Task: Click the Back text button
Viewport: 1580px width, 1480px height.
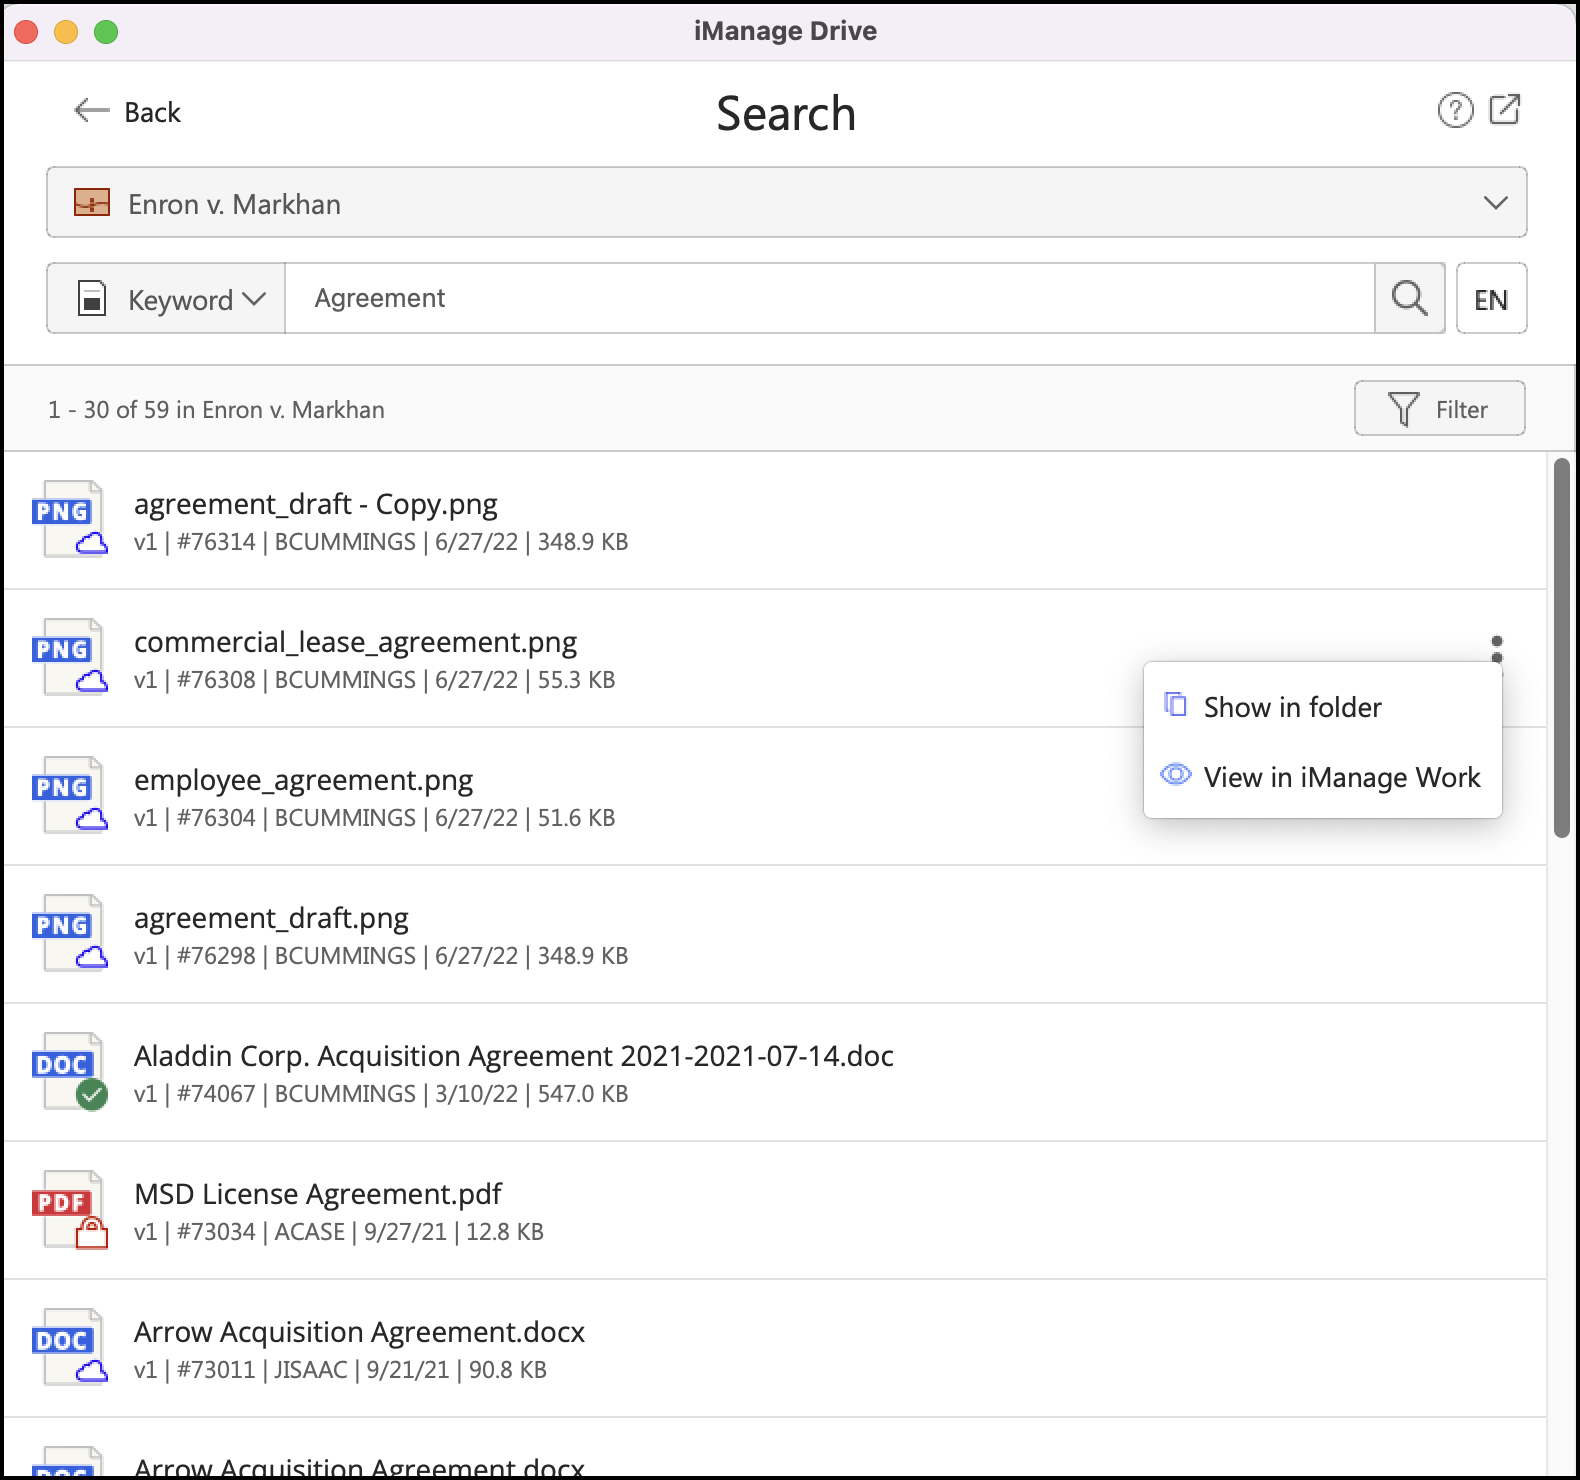Action: coord(152,112)
